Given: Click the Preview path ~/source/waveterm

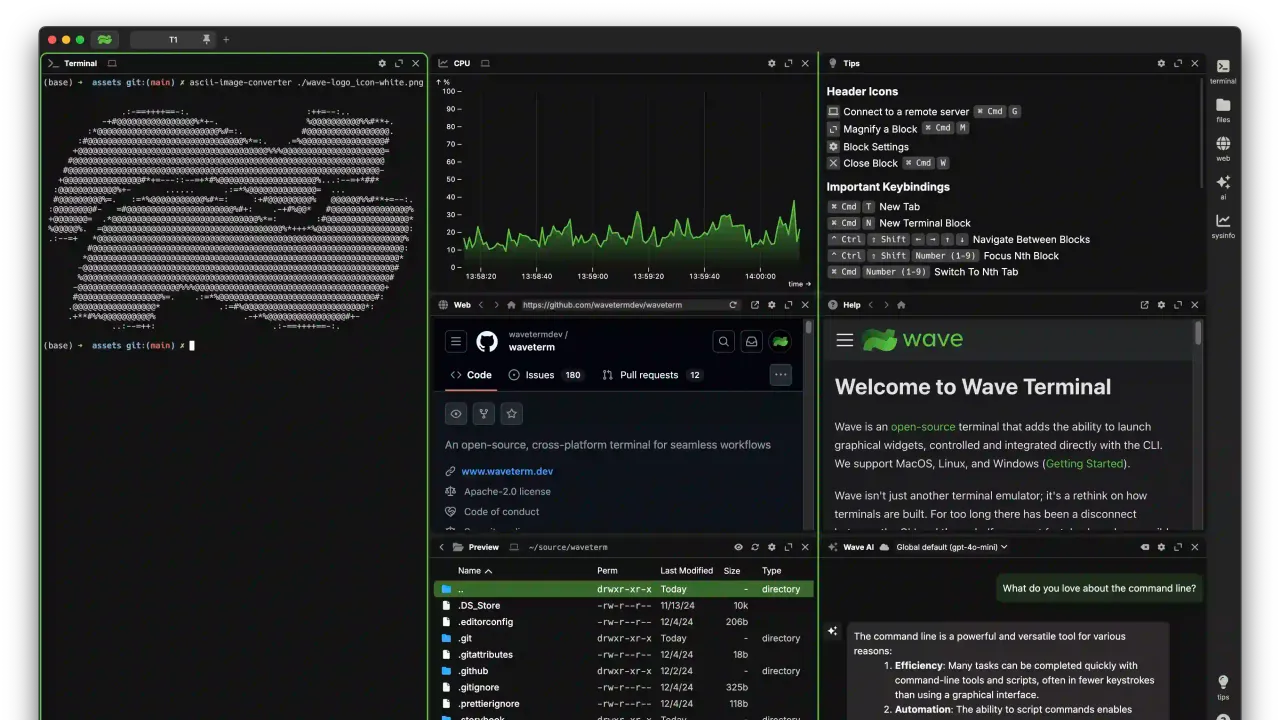Looking at the screenshot, I should coord(567,547).
